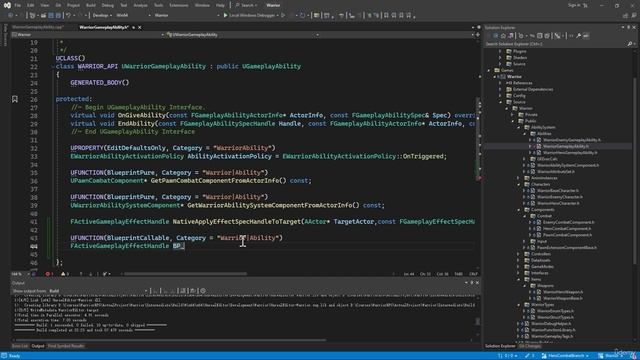Click the Show All Files icon in Solution Explorer

click(x=547, y=36)
